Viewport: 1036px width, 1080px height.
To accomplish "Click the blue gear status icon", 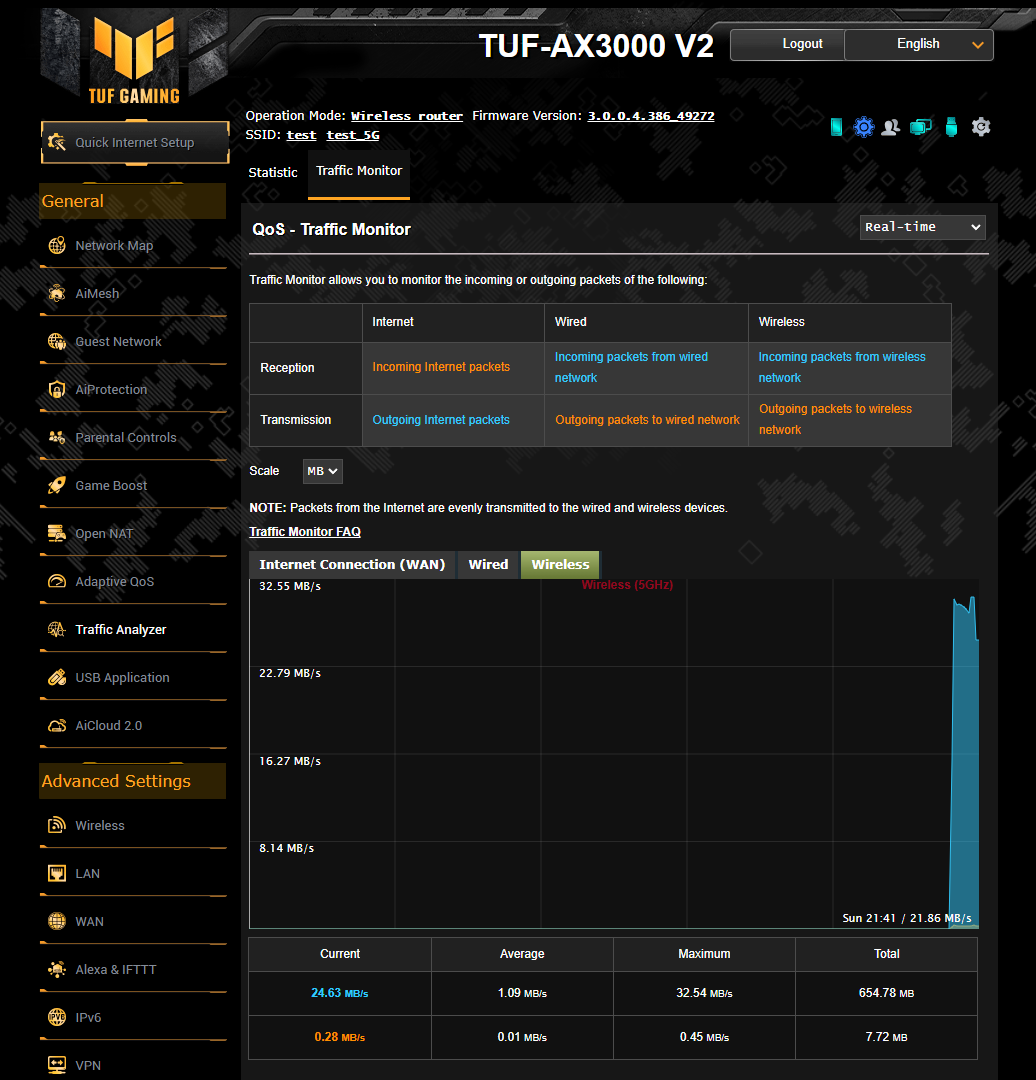I will click(864, 127).
